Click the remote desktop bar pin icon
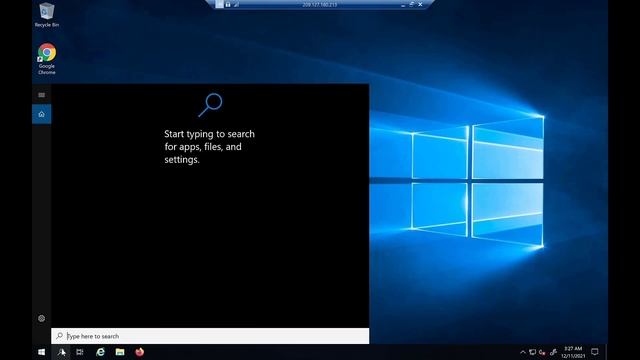The width and height of the screenshot is (640, 360). coord(219,4)
